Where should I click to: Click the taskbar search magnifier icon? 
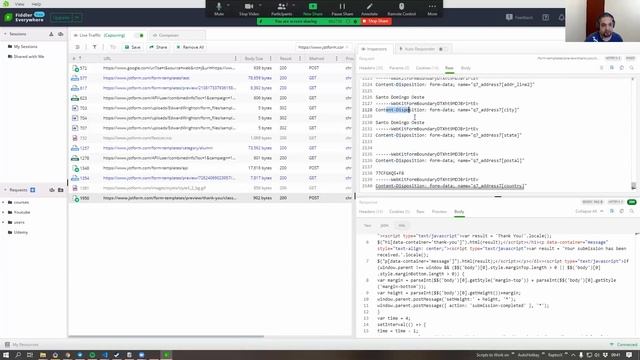[x=18, y=355]
